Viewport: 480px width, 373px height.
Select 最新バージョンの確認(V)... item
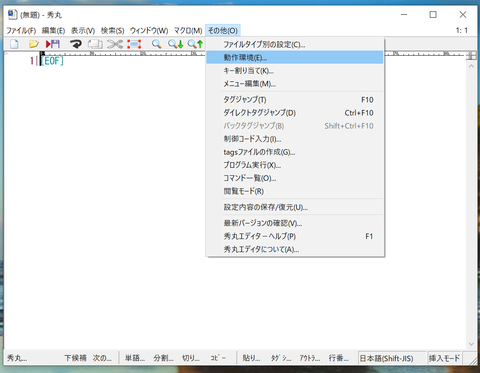tap(295, 223)
